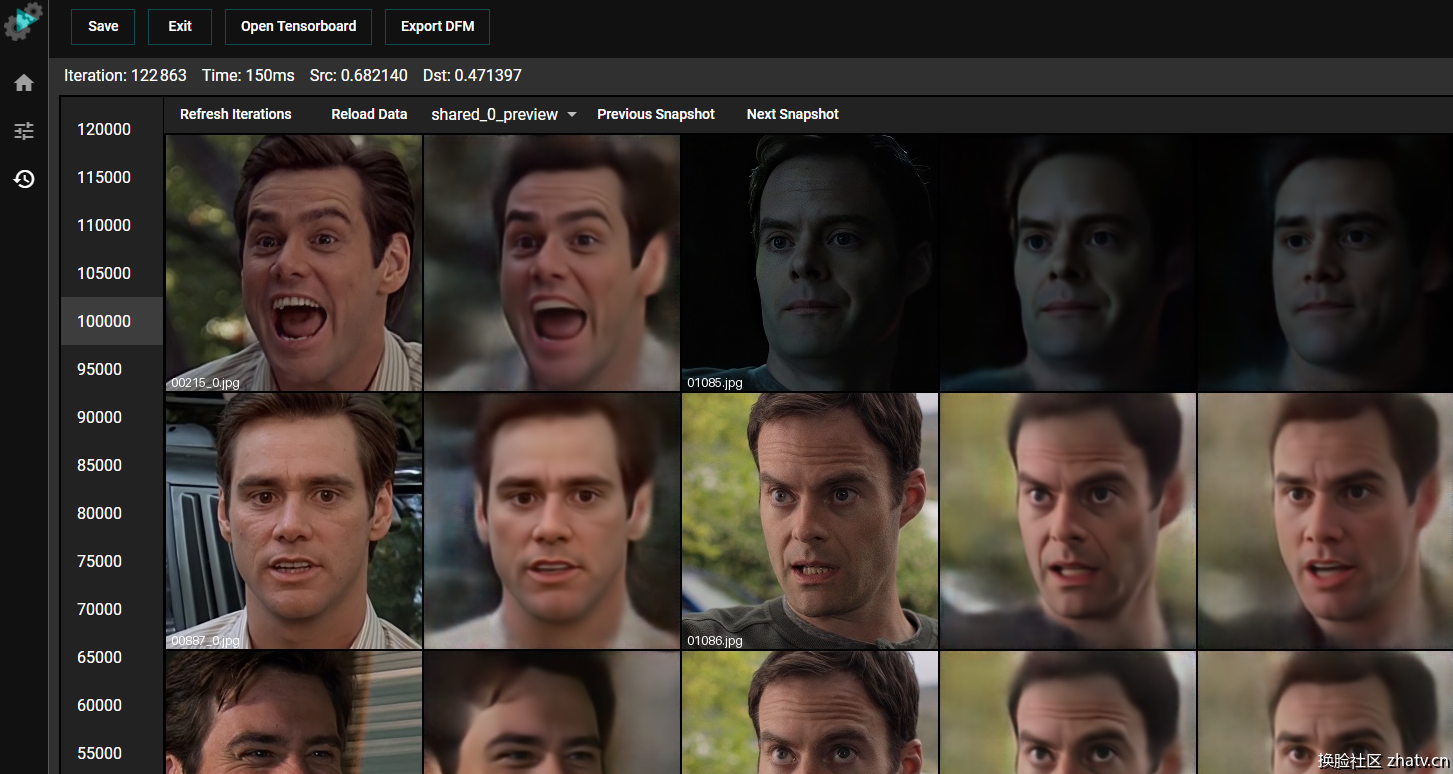Click the Dst: 0.471397 loss value

[473, 75]
